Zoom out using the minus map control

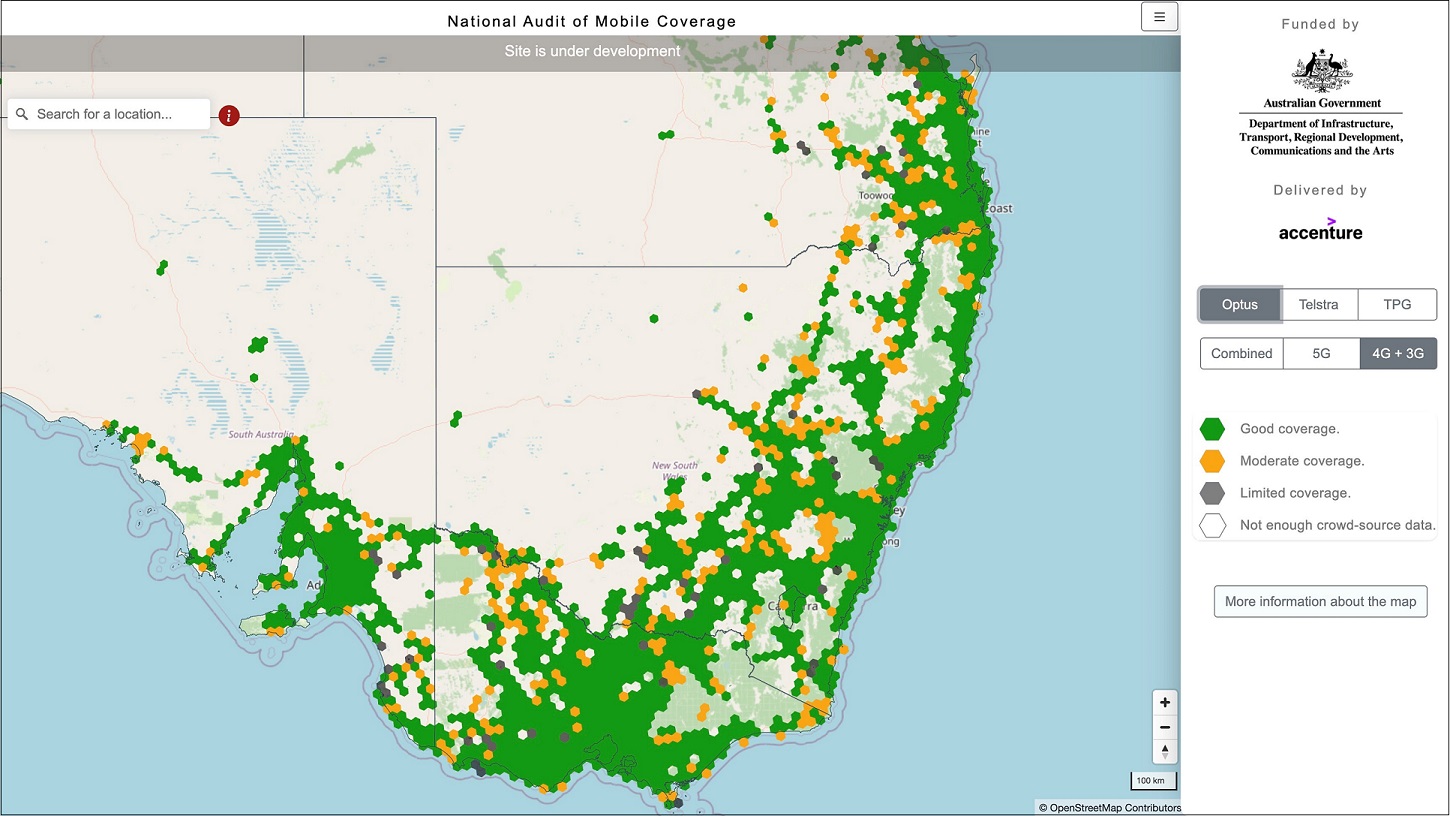click(x=1164, y=727)
